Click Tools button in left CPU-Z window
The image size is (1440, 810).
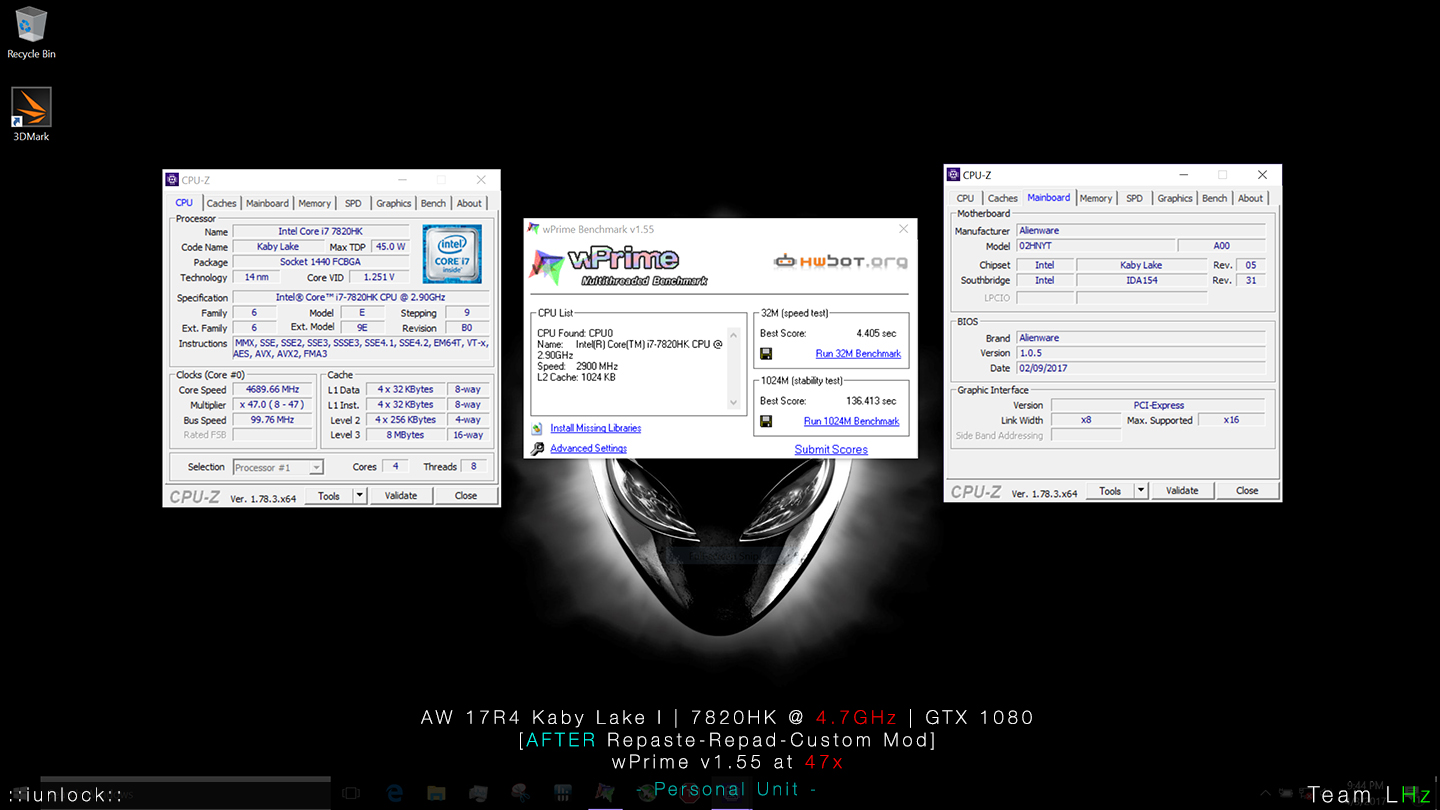329,496
